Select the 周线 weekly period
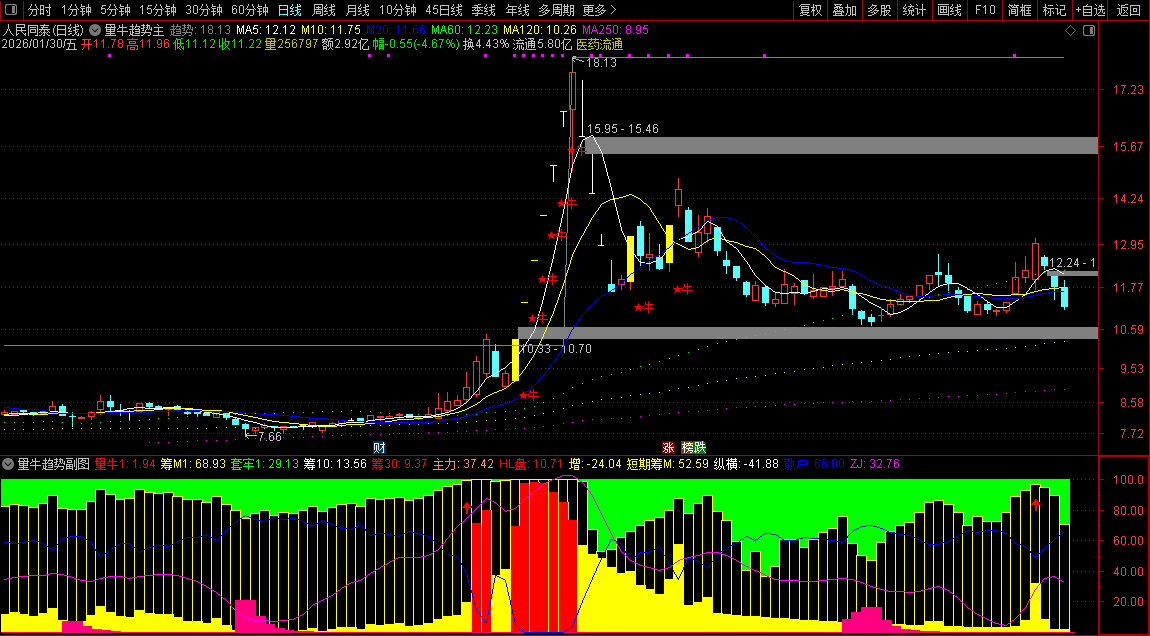1150x636 pixels. pyautogui.click(x=324, y=10)
